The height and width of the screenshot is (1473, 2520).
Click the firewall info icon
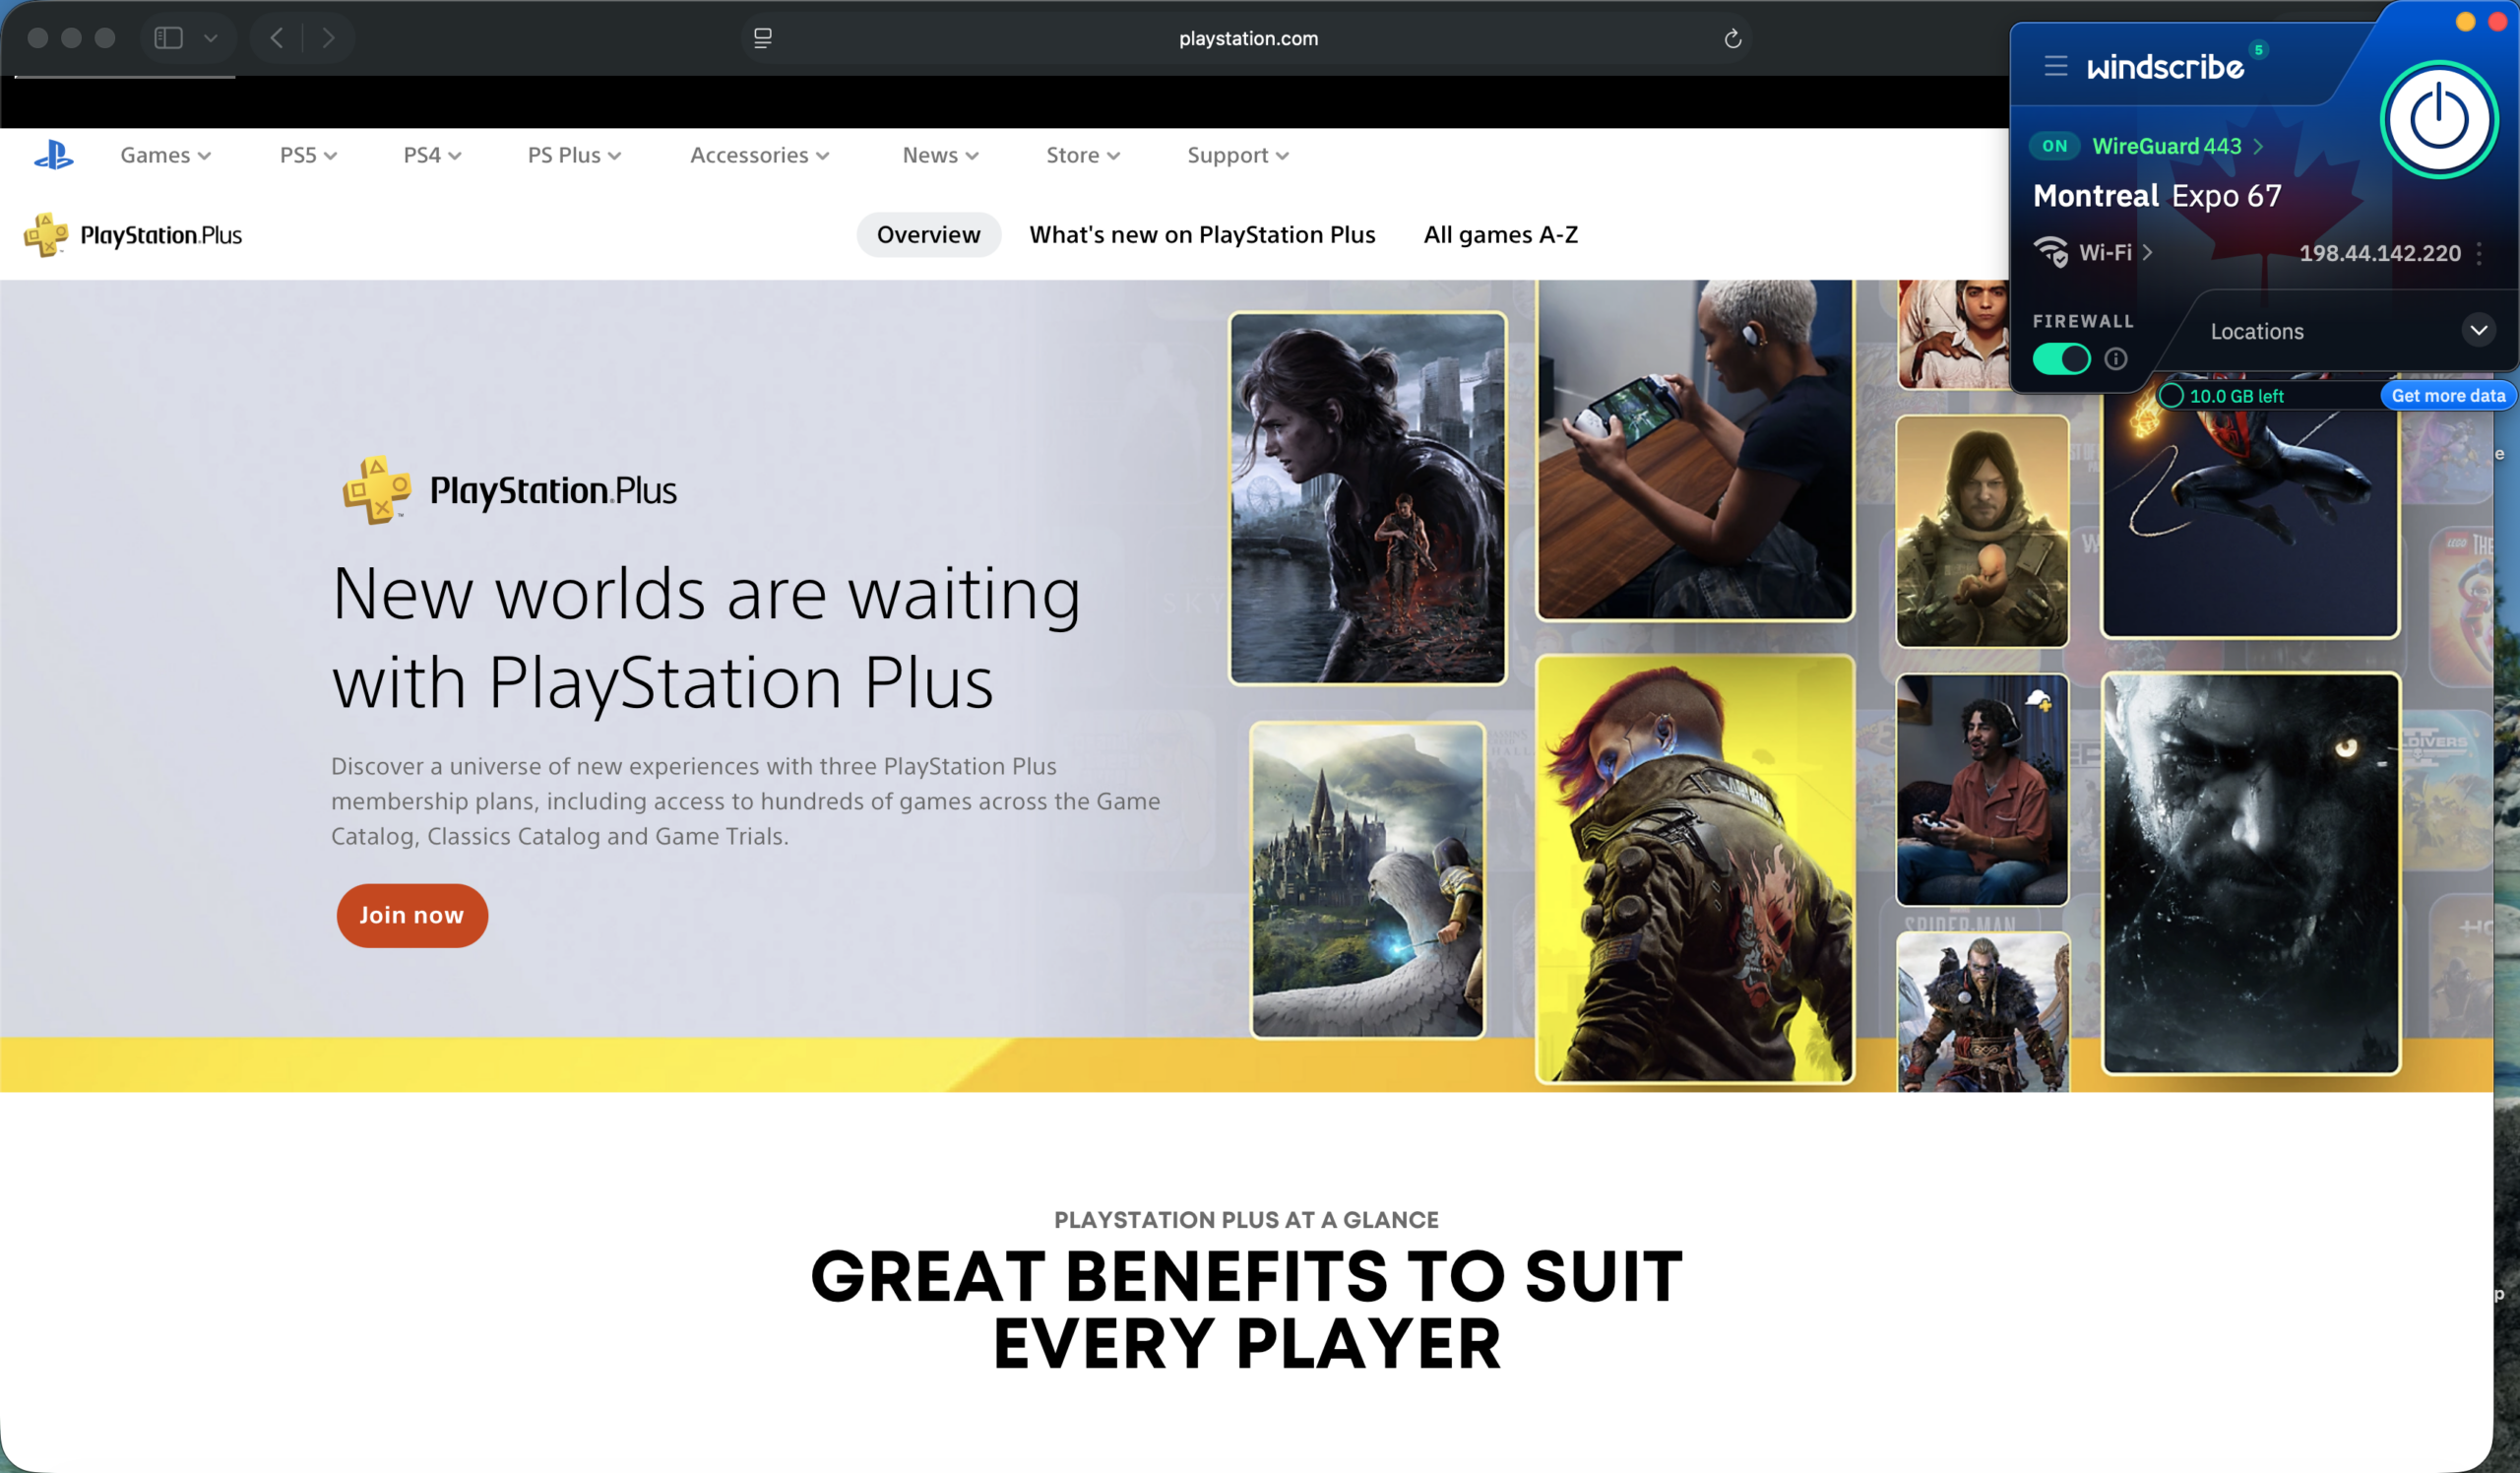2116,358
